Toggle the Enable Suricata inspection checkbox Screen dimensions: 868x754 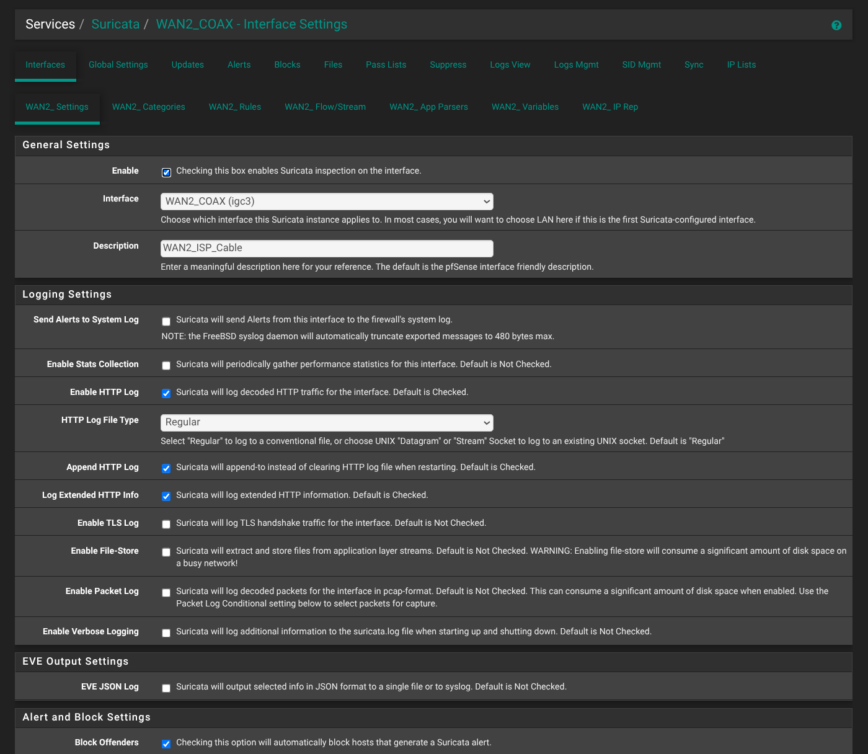click(166, 172)
